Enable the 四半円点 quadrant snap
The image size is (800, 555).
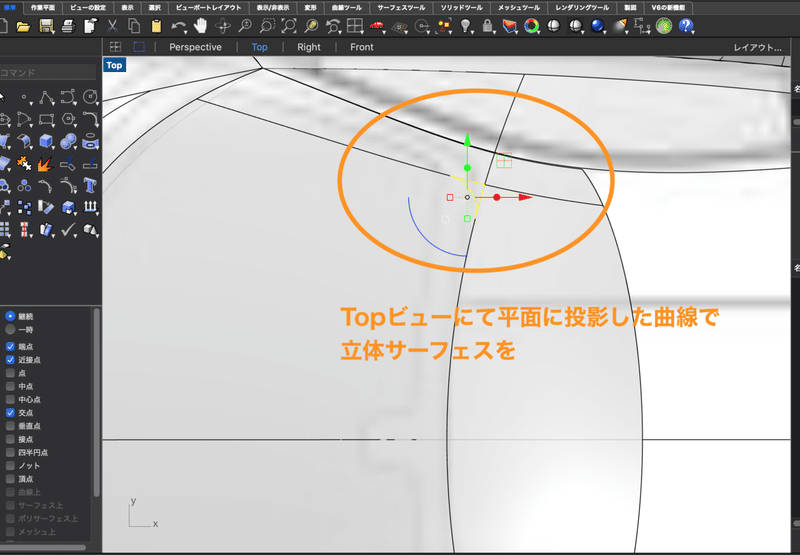pyautogui.click(x=10, y=452)
